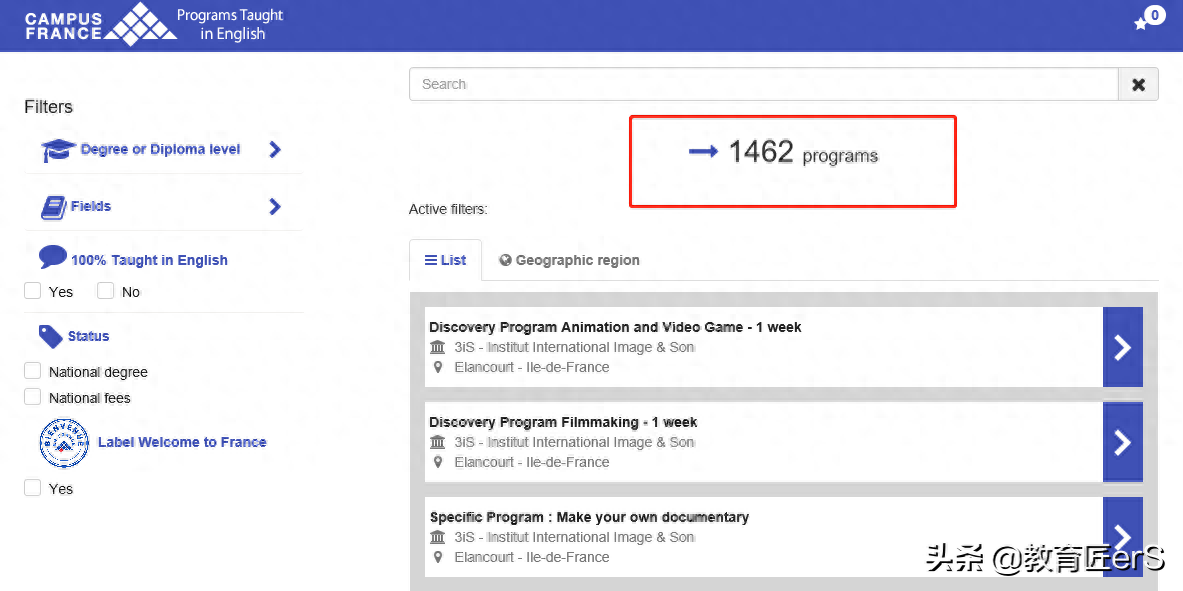
Task: Expand the Fields filter chevron
Action: pos(275,207)
